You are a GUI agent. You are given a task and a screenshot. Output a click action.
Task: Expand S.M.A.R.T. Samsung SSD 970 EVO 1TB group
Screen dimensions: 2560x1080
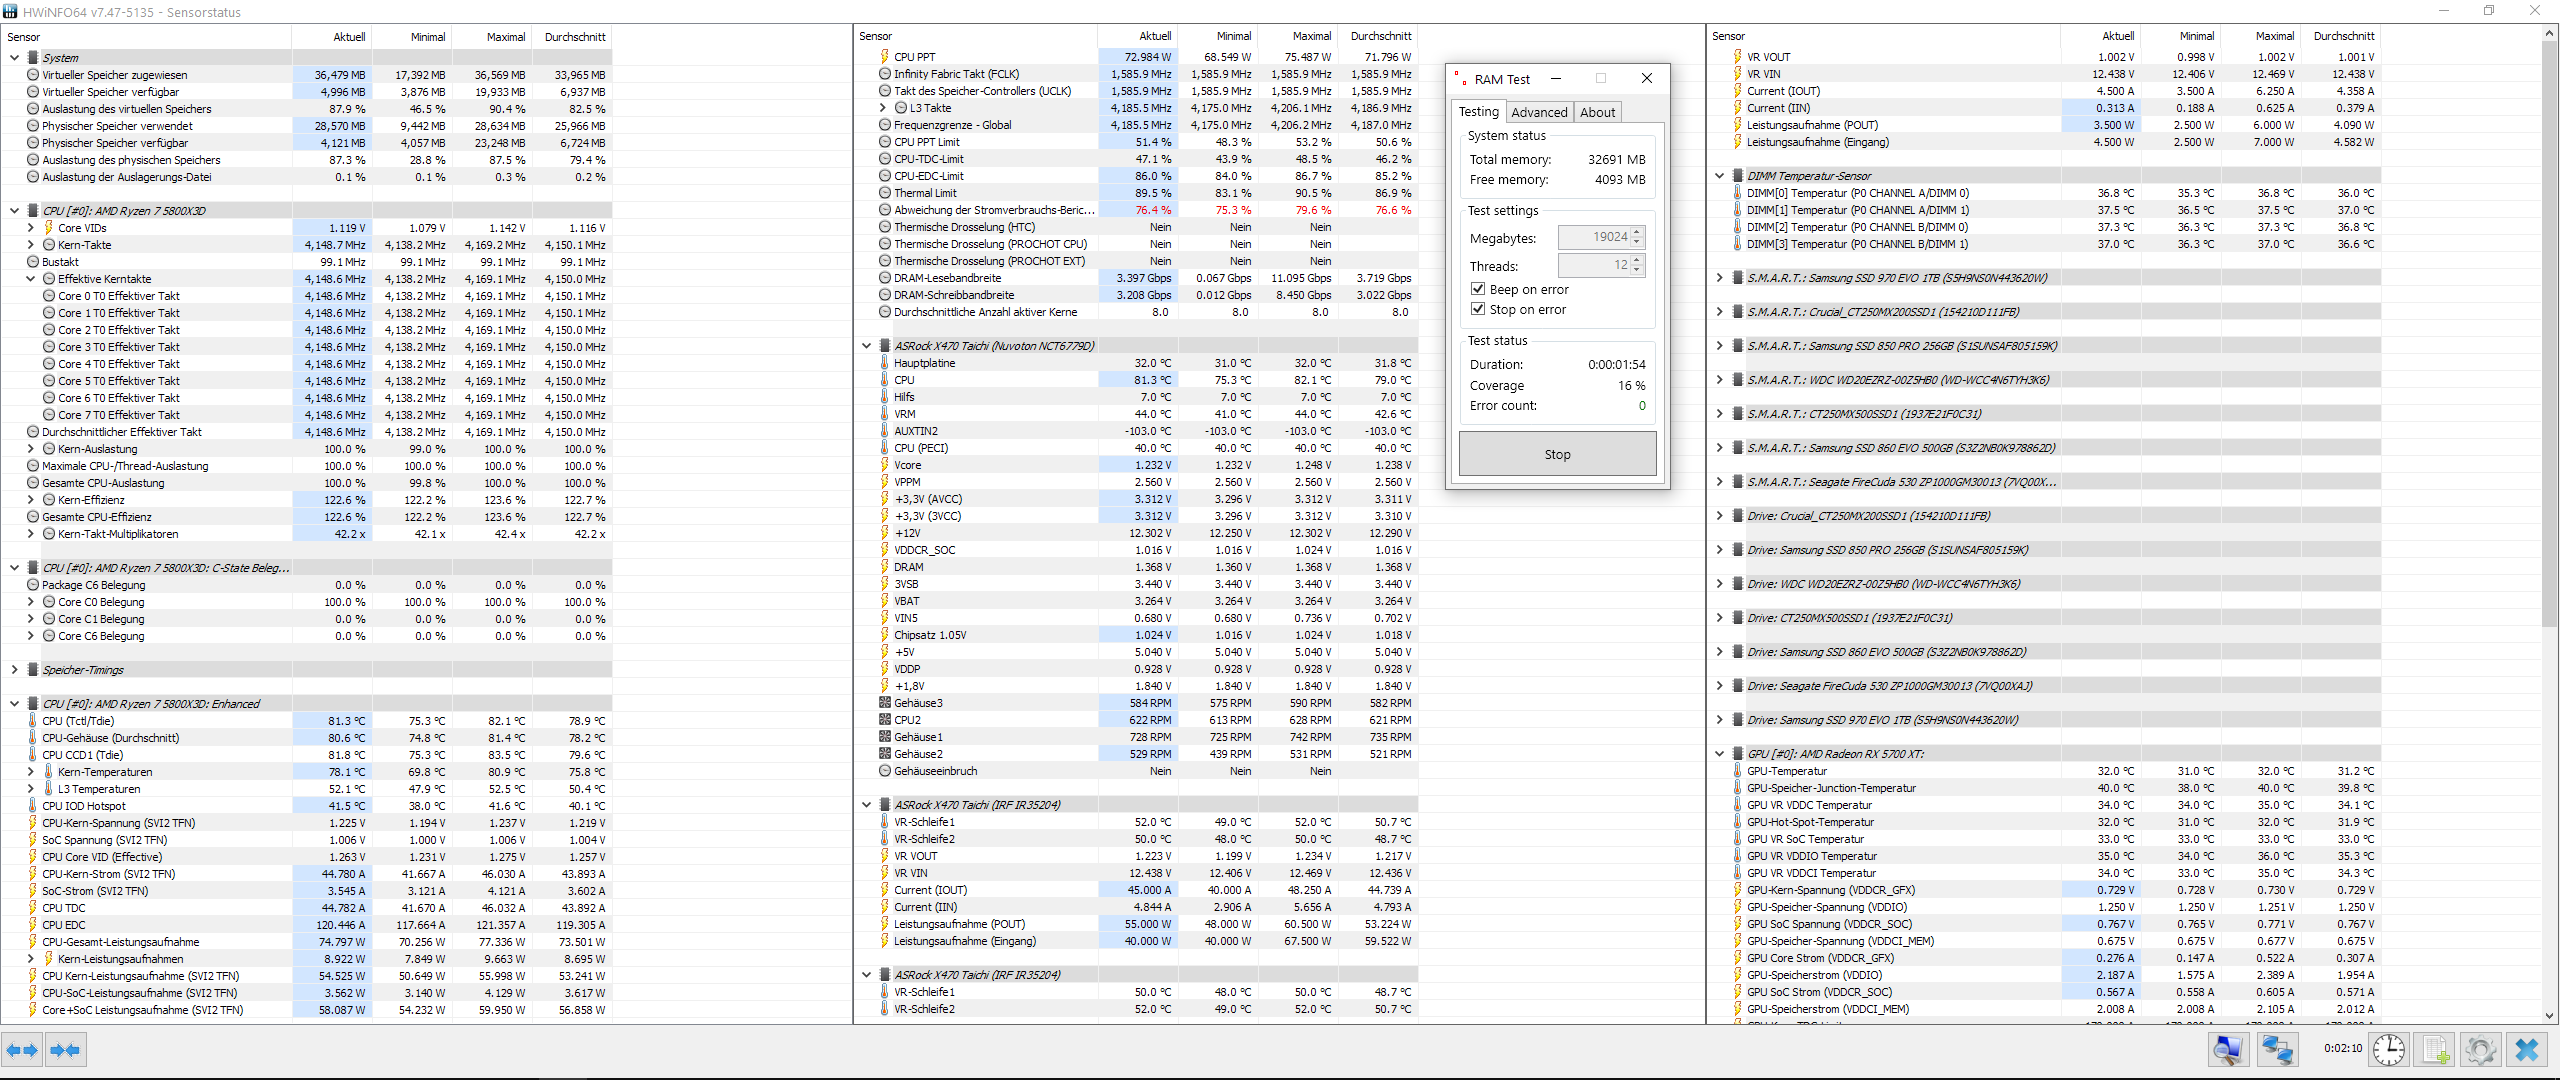1720,277
